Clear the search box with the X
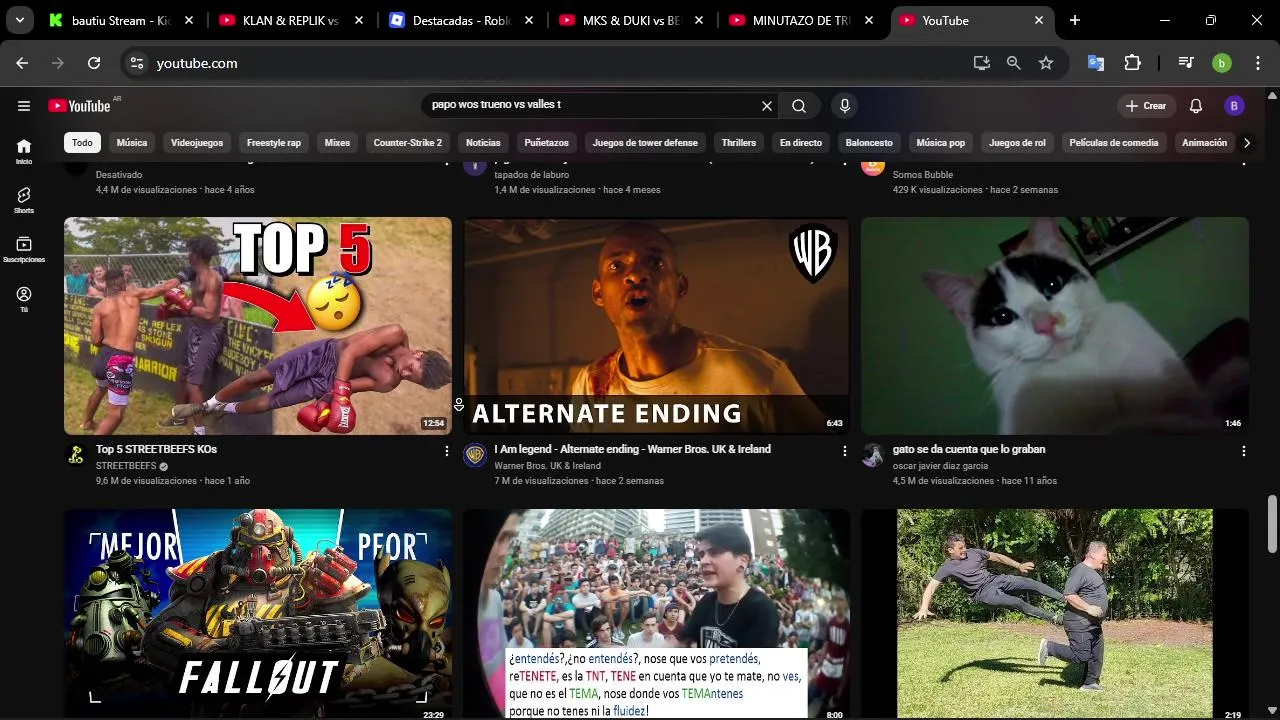 (x=767, y=106)
